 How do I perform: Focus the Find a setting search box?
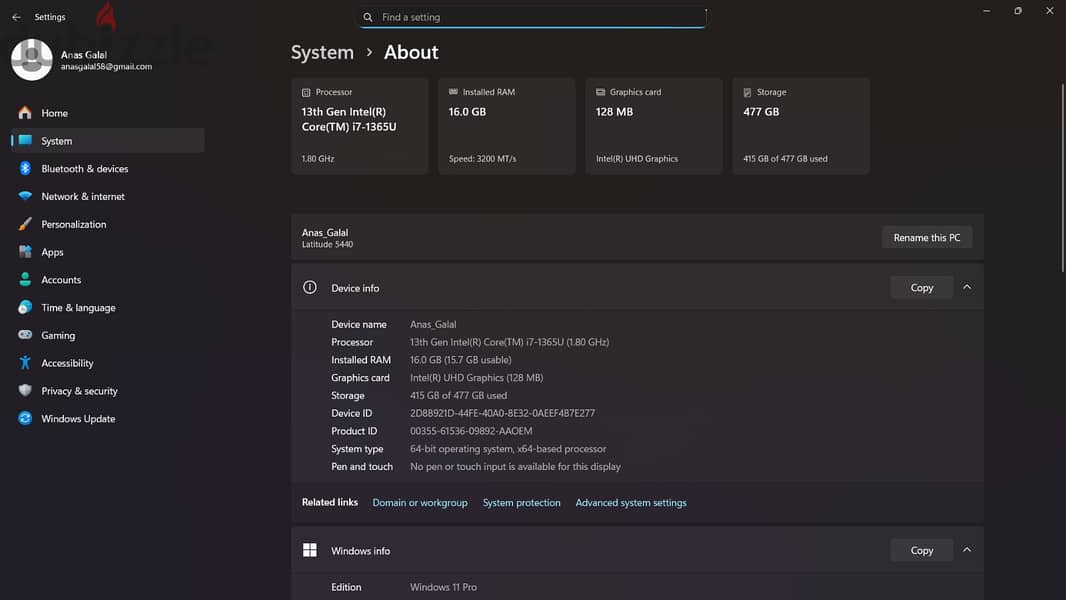pos(533,17)
